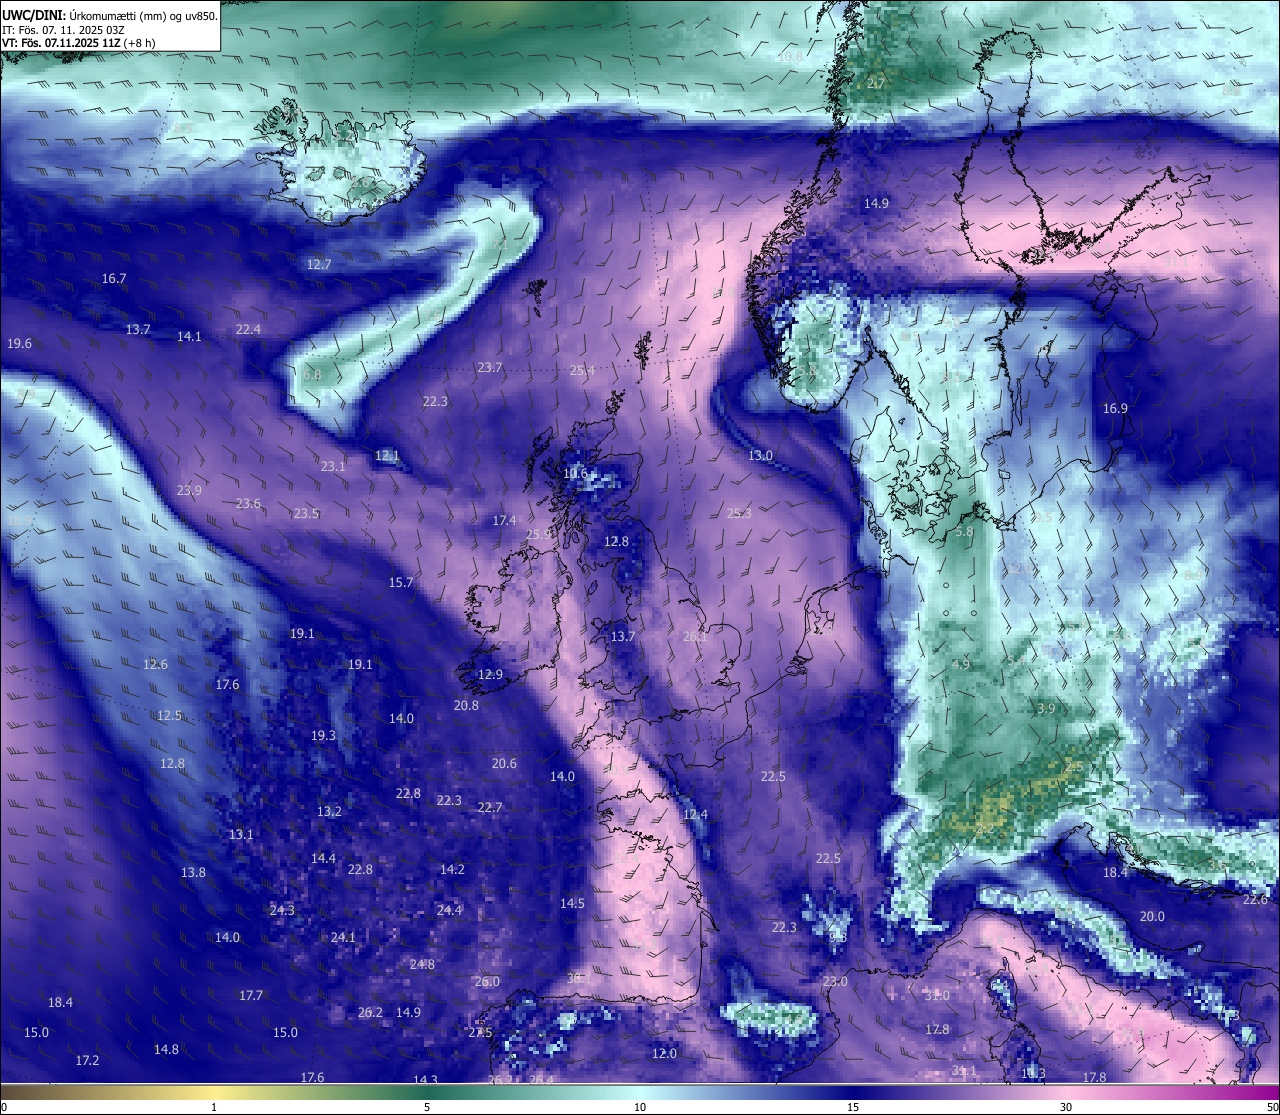
Task: Click the map value 17.2
Action: [x=87, y=1060]
